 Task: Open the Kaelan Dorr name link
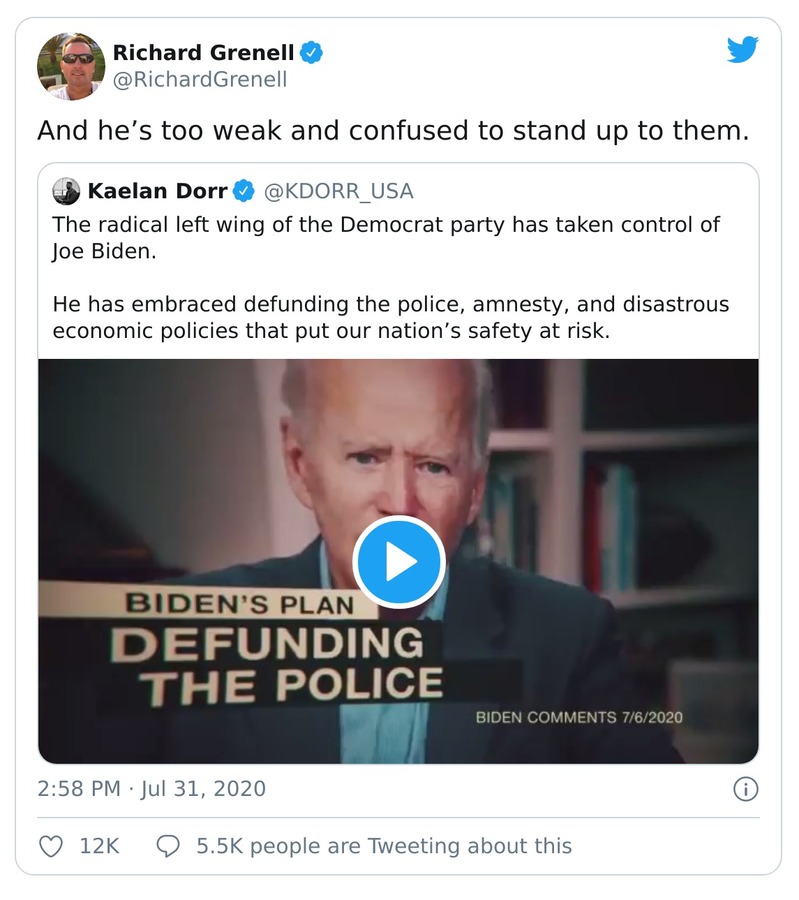pyautogui.click(x=157, y=191)
